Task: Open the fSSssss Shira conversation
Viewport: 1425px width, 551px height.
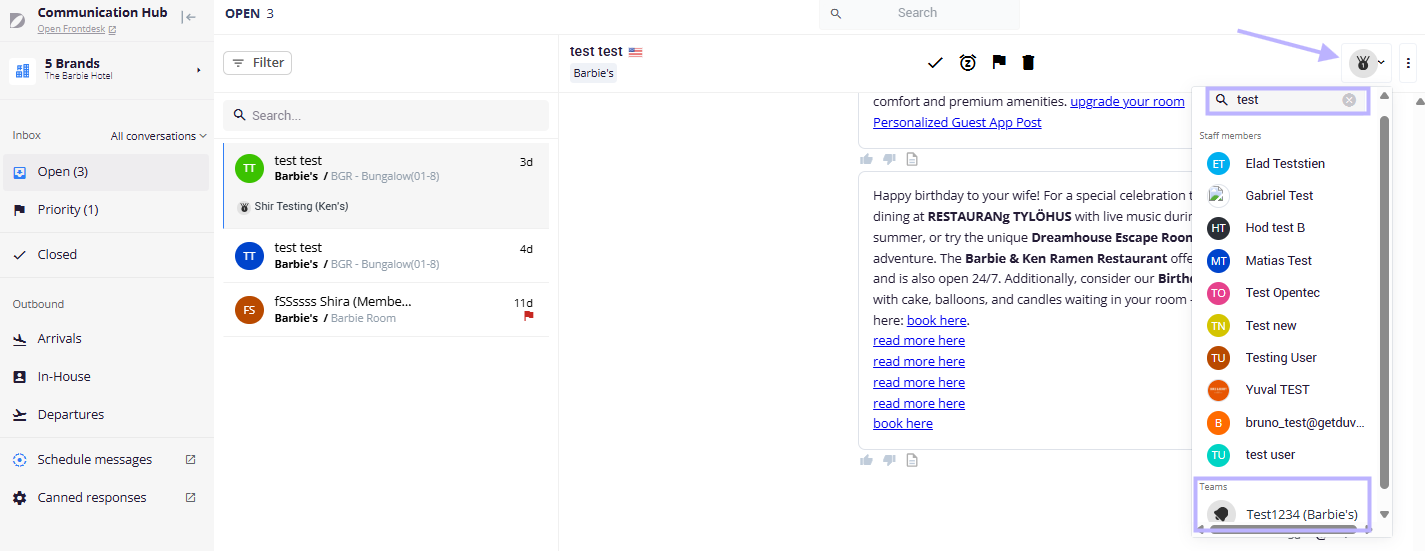Action: click(386, 310)
